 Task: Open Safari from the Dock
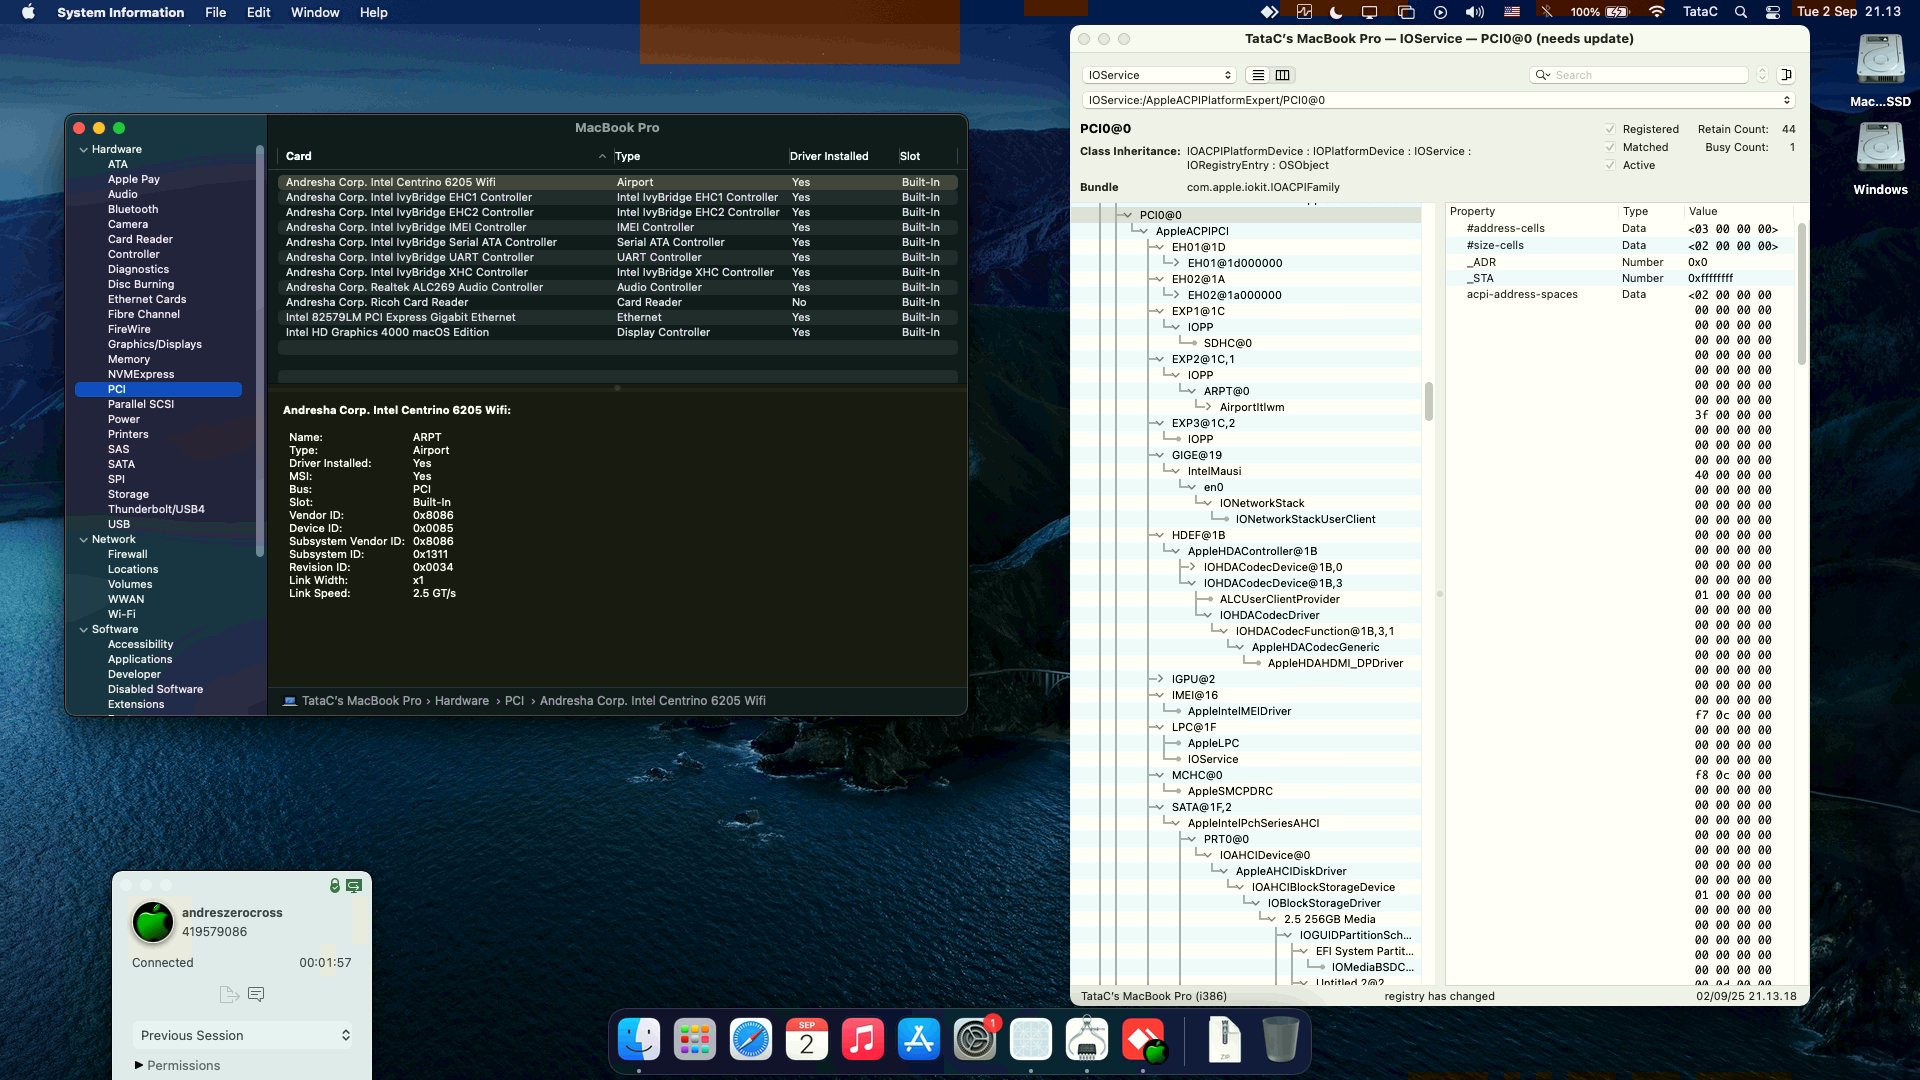[x=750, y=1040]
